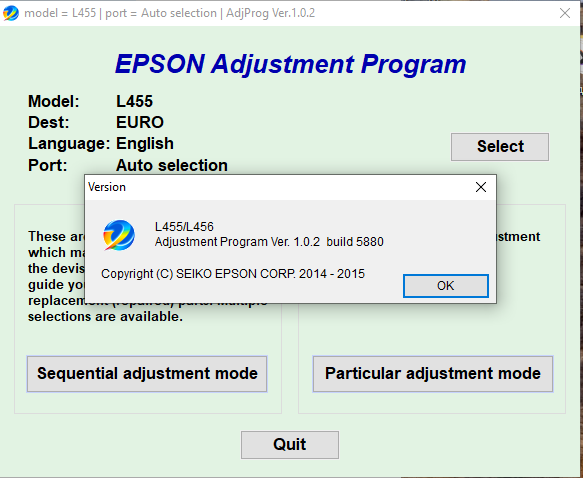Open the Select model button

[x=500, y=147]
